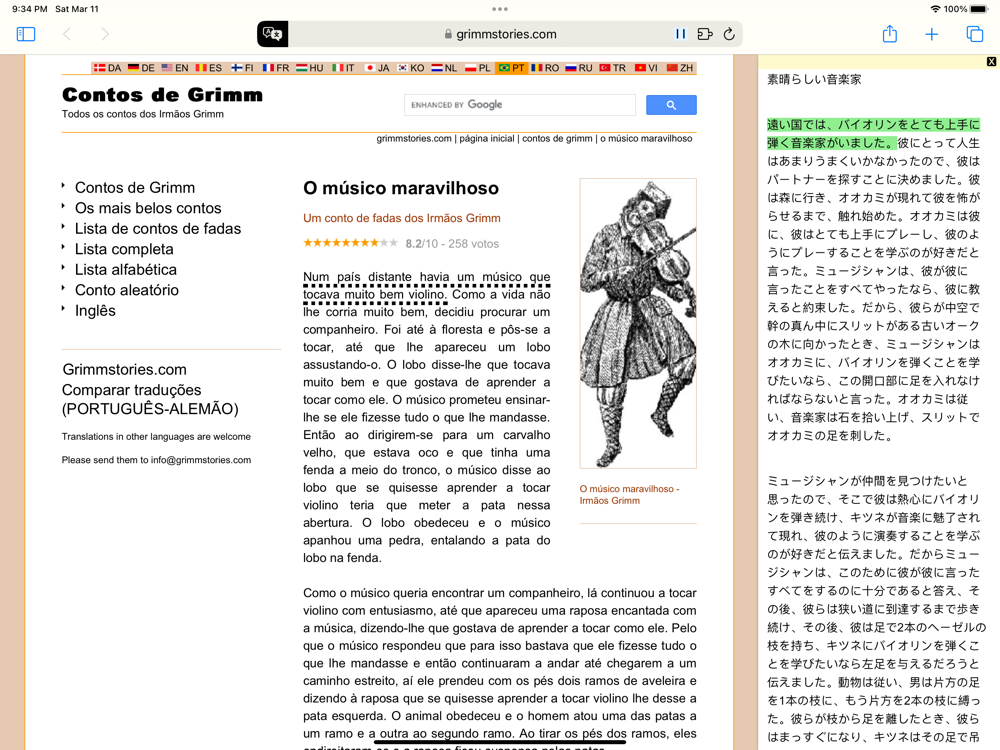Click the blue search magnifier button

671,105
